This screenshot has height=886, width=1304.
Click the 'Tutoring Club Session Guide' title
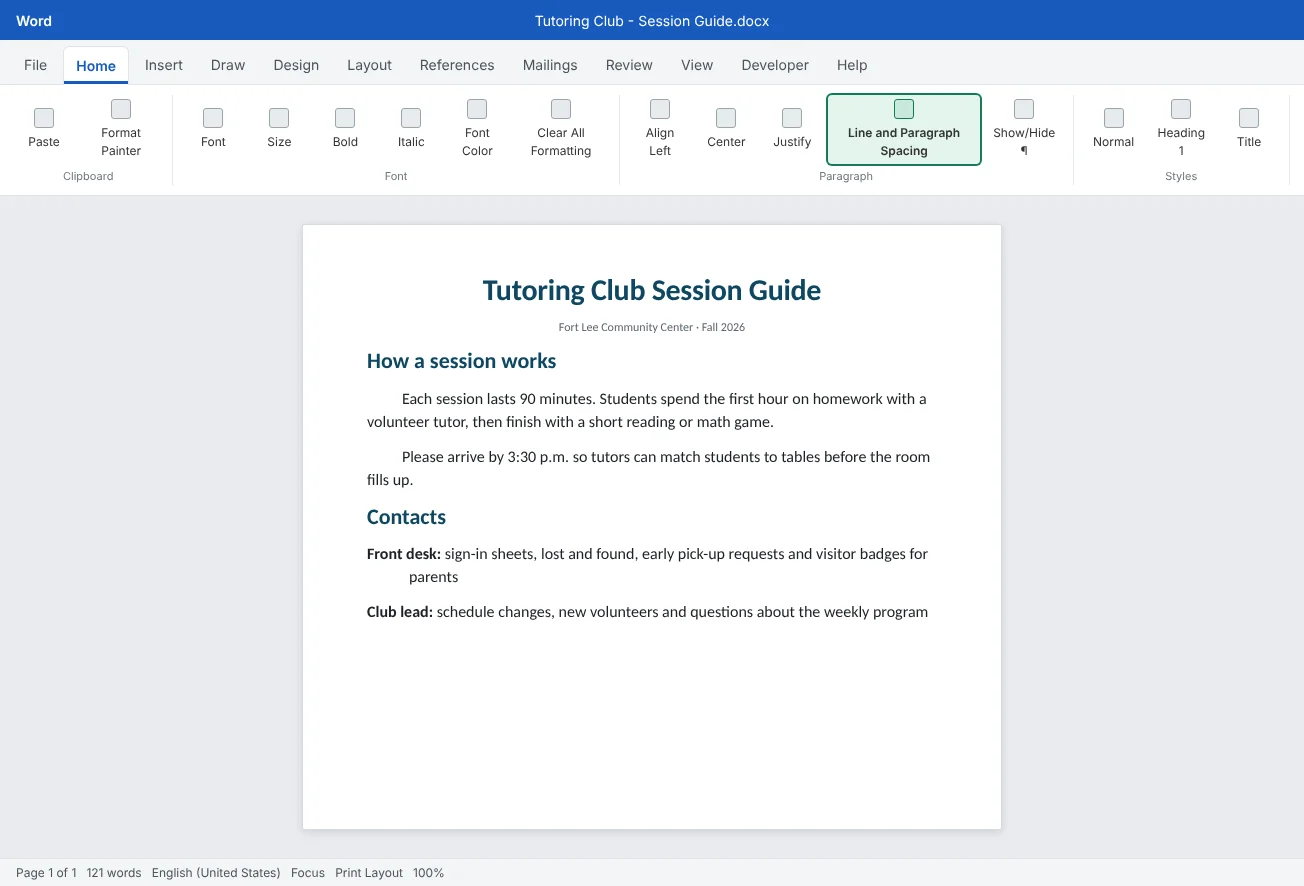tap(652, 291)
